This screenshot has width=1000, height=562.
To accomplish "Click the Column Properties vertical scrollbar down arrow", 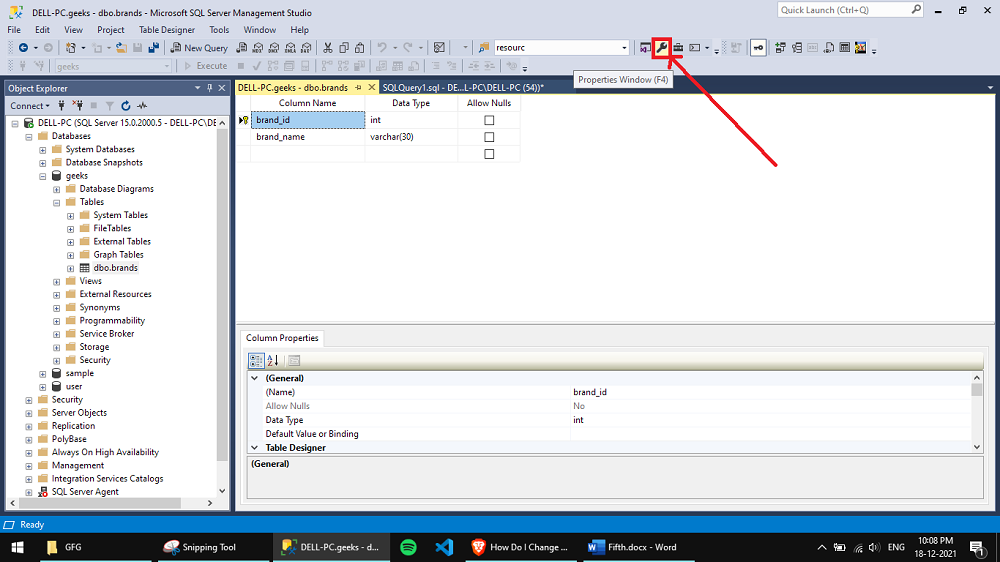I will [977, 447].
